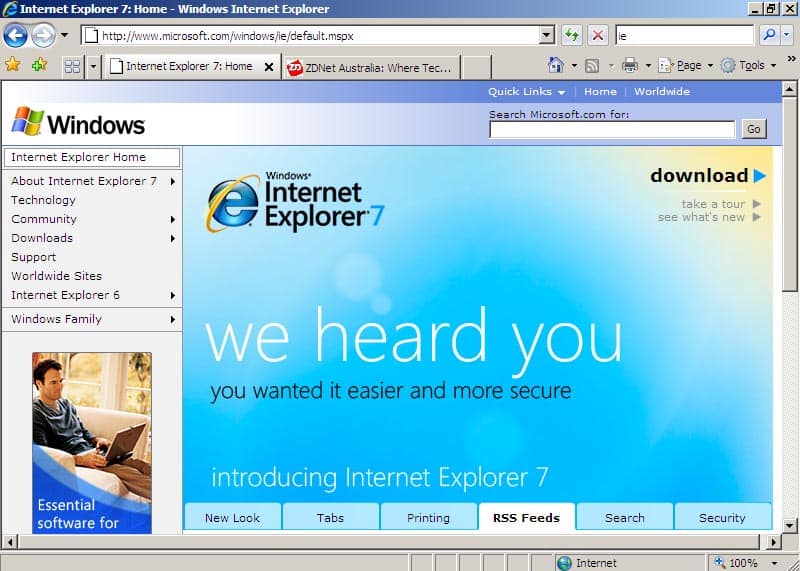Click the Add to Favorites icon
This screenshot has width=800, height=571.
pos(39,65)
